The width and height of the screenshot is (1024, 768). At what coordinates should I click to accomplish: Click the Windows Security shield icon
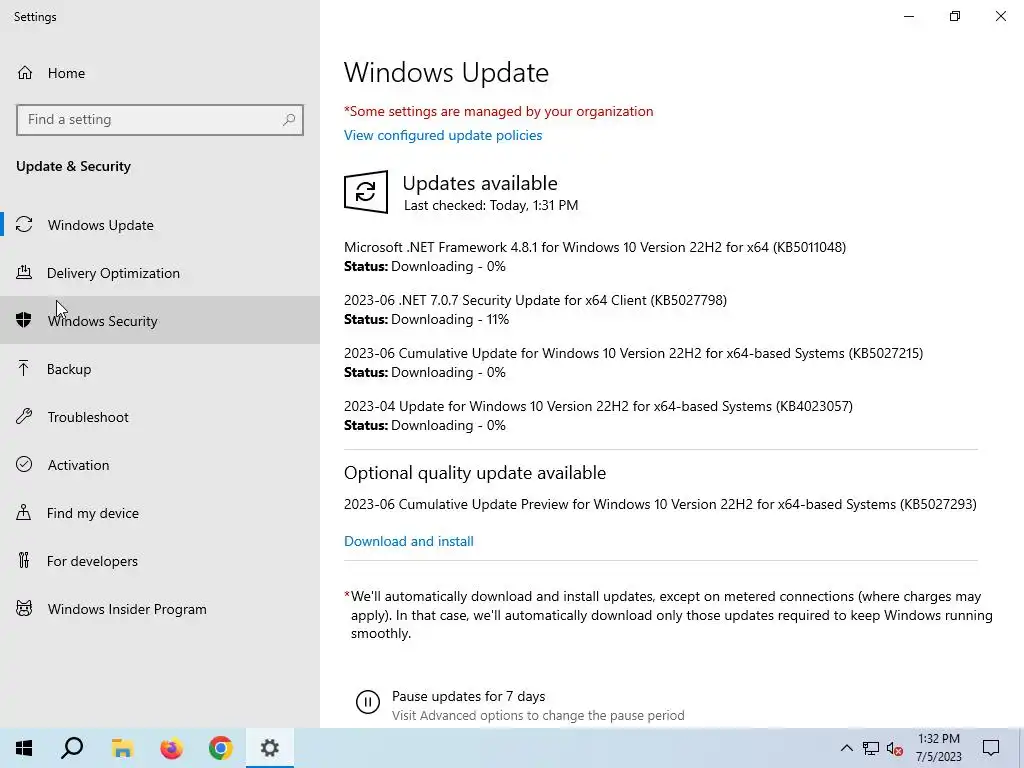[24, 320]
